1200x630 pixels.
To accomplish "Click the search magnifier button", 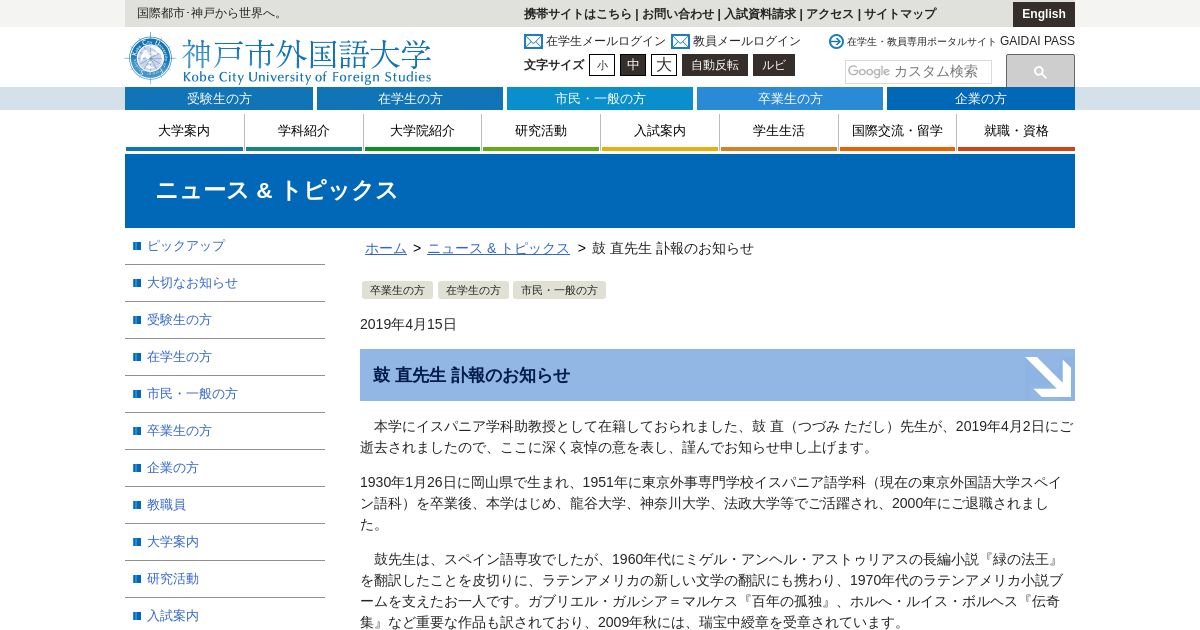I will tap(1040, 71).
